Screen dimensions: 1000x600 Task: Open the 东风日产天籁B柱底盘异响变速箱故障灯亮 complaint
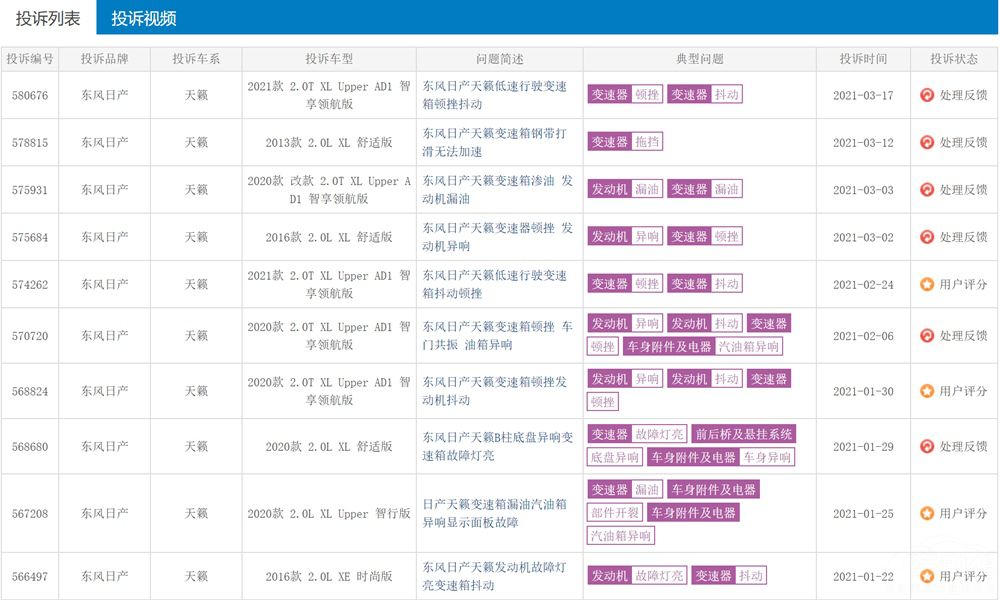coord(497,446)
